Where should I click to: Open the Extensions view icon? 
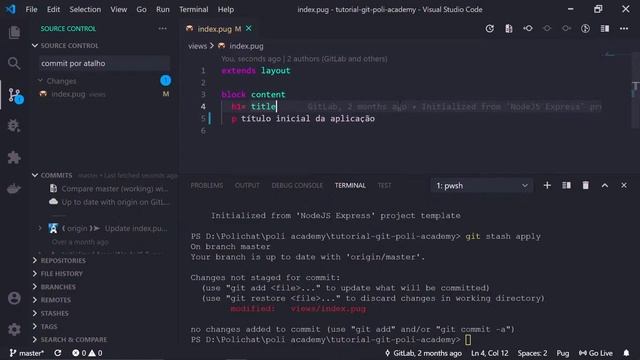click(x=14, y=157)
